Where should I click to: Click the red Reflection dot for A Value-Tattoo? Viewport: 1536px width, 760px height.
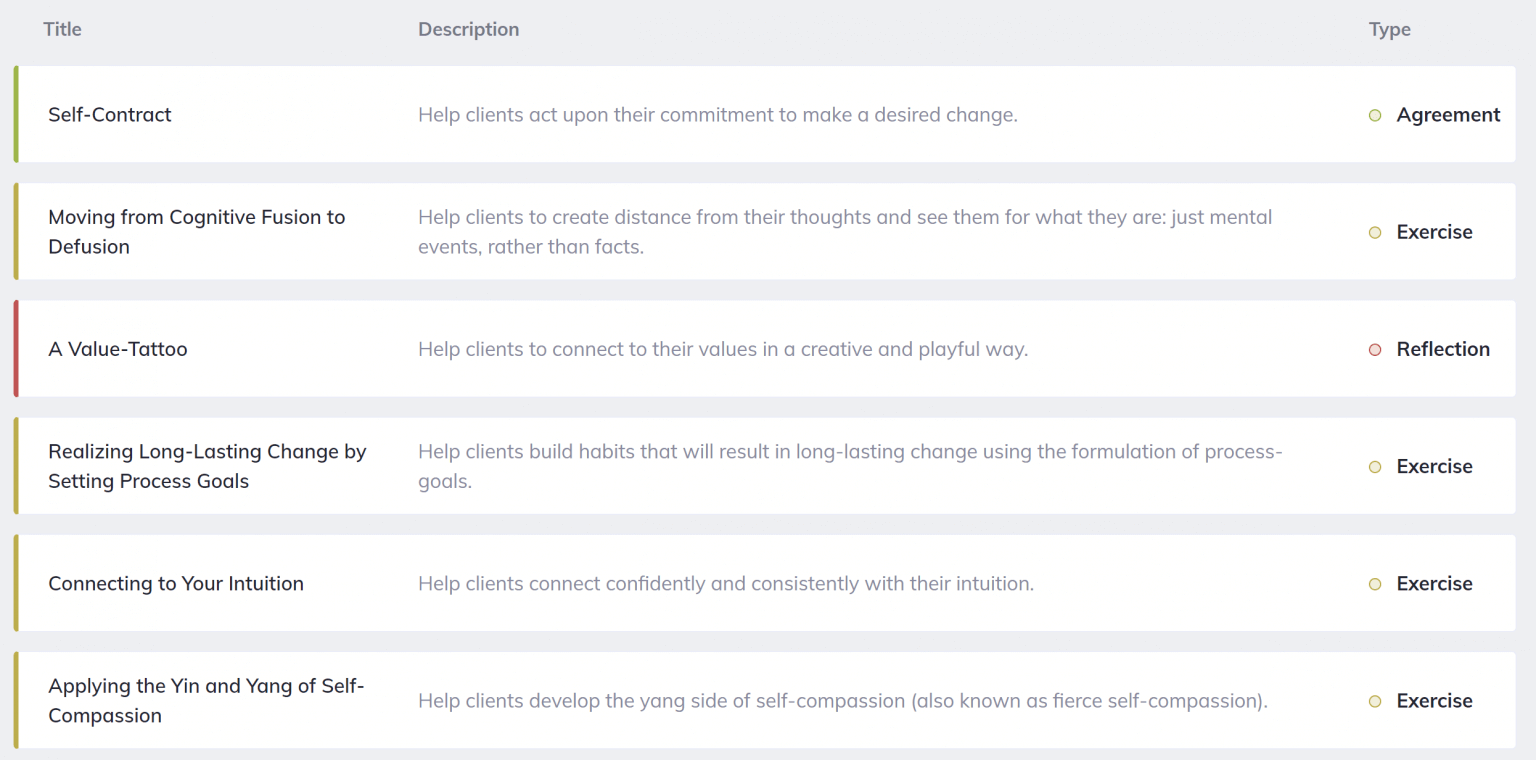1374,349
